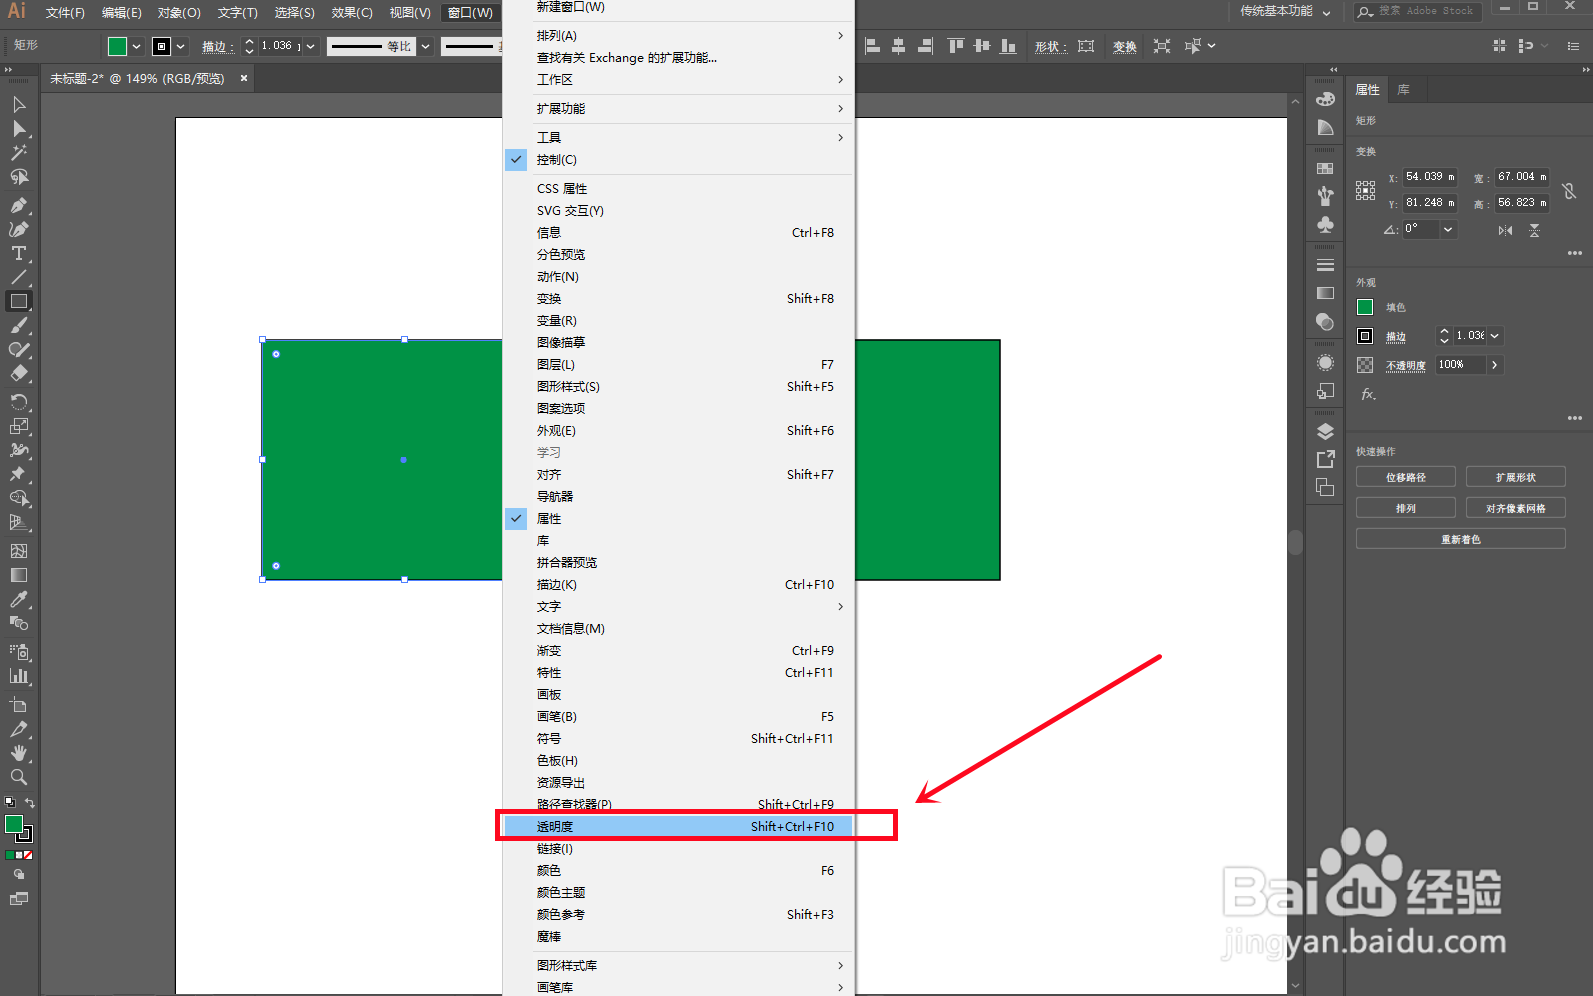Select the Pen tool
Image resolution: width=1593 pixels, height=996 pixels.
point(18,205)
